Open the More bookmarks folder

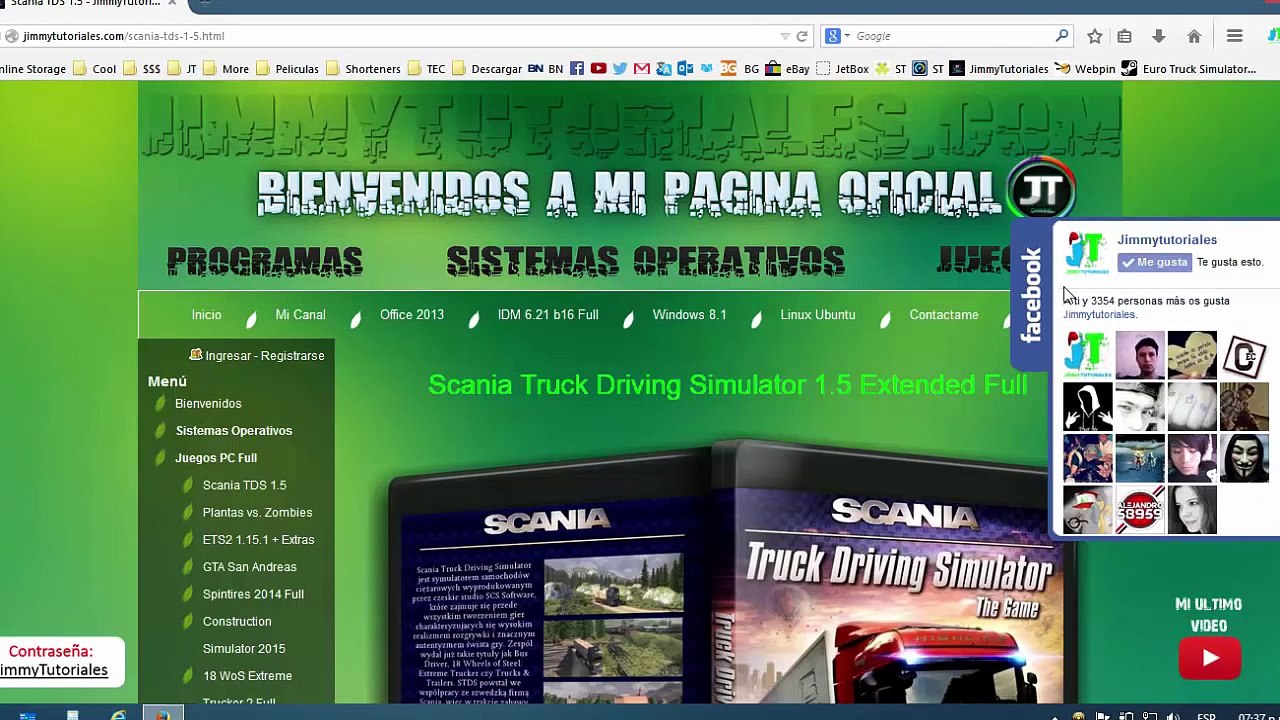227,68
